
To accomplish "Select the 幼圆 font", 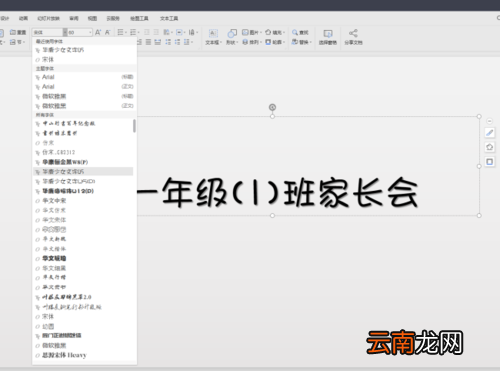I will [83, 326].
